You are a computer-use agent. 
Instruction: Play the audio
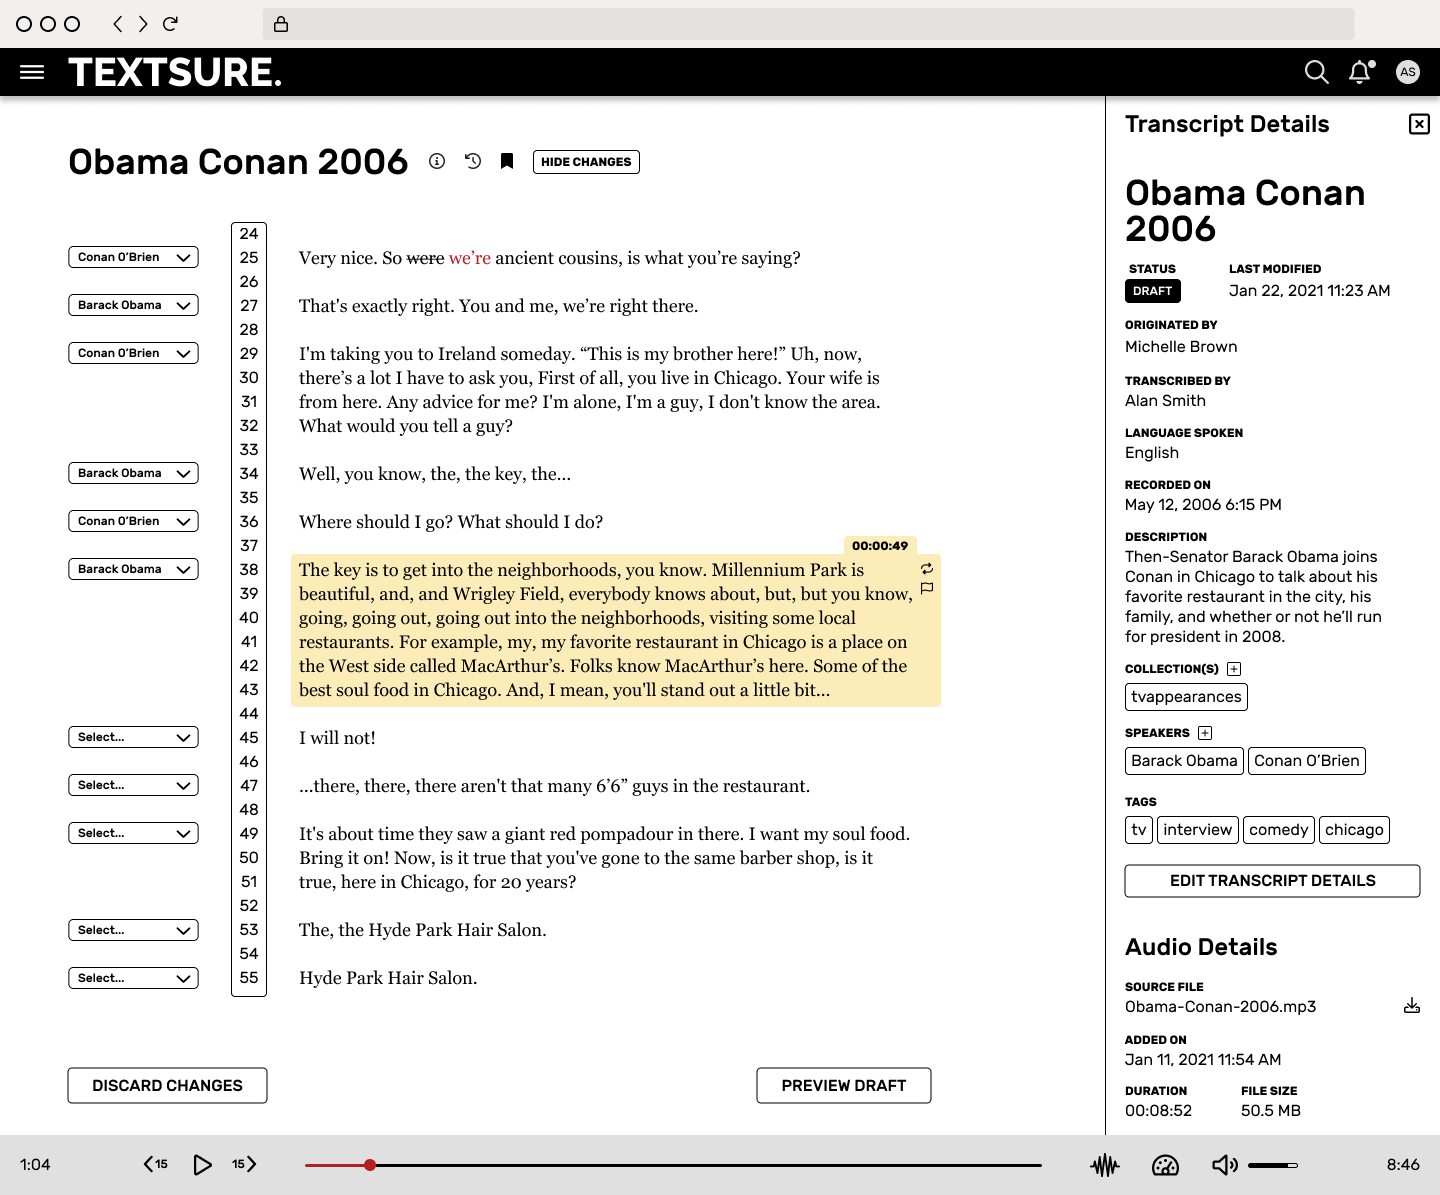[x=202, y=1165]
